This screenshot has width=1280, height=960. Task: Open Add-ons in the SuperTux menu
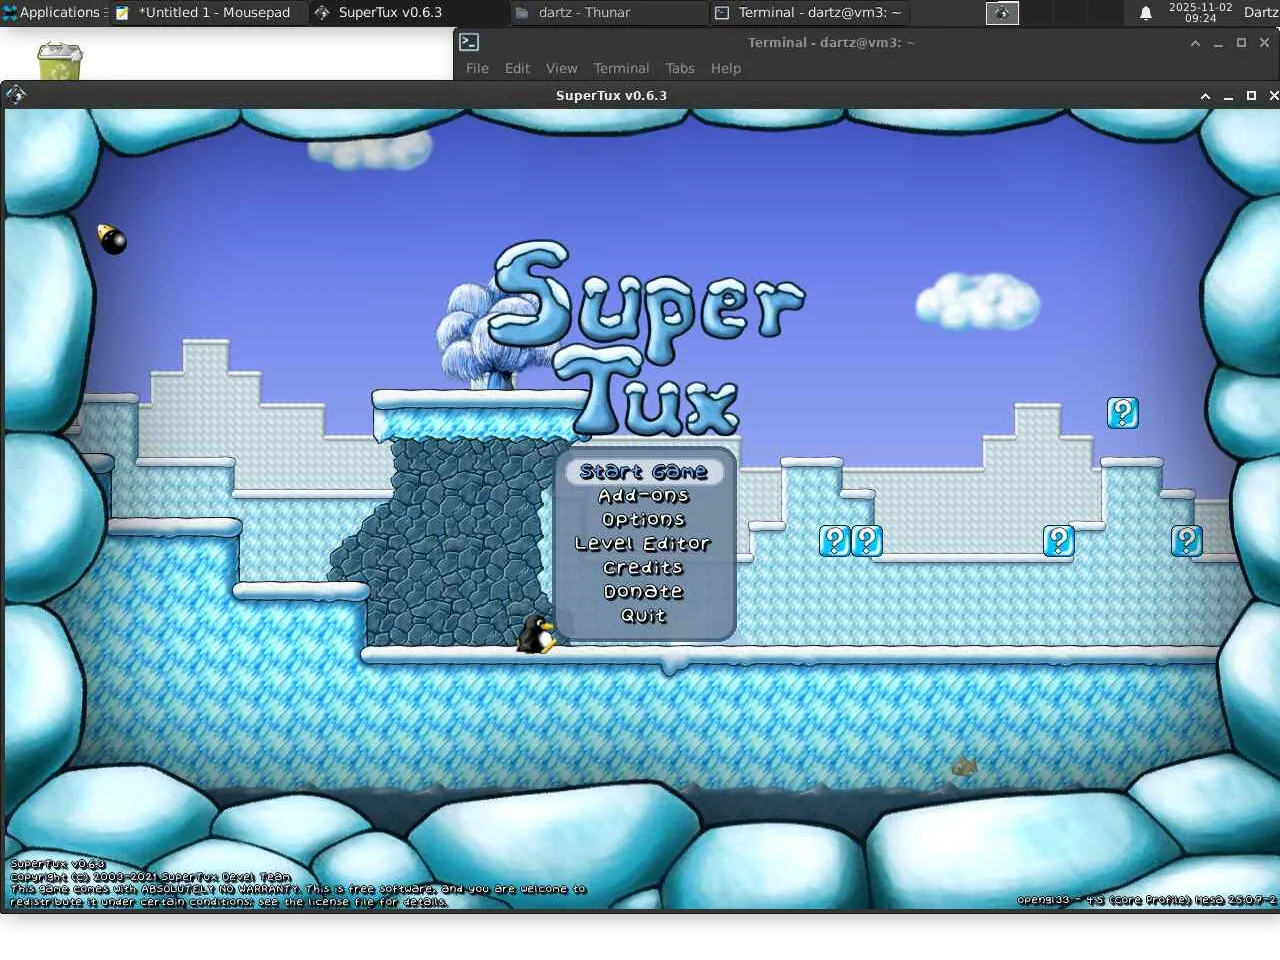tap(643, 496)
